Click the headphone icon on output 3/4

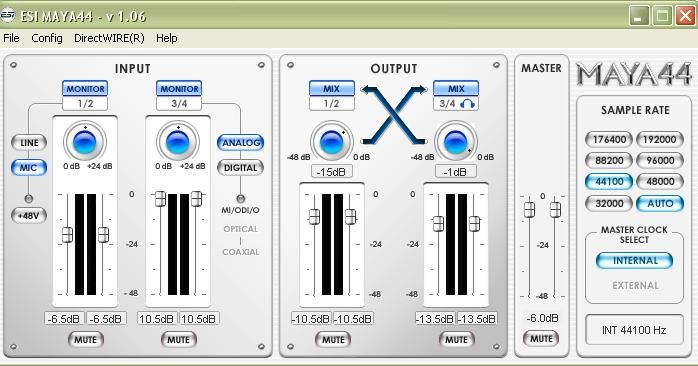467,104
